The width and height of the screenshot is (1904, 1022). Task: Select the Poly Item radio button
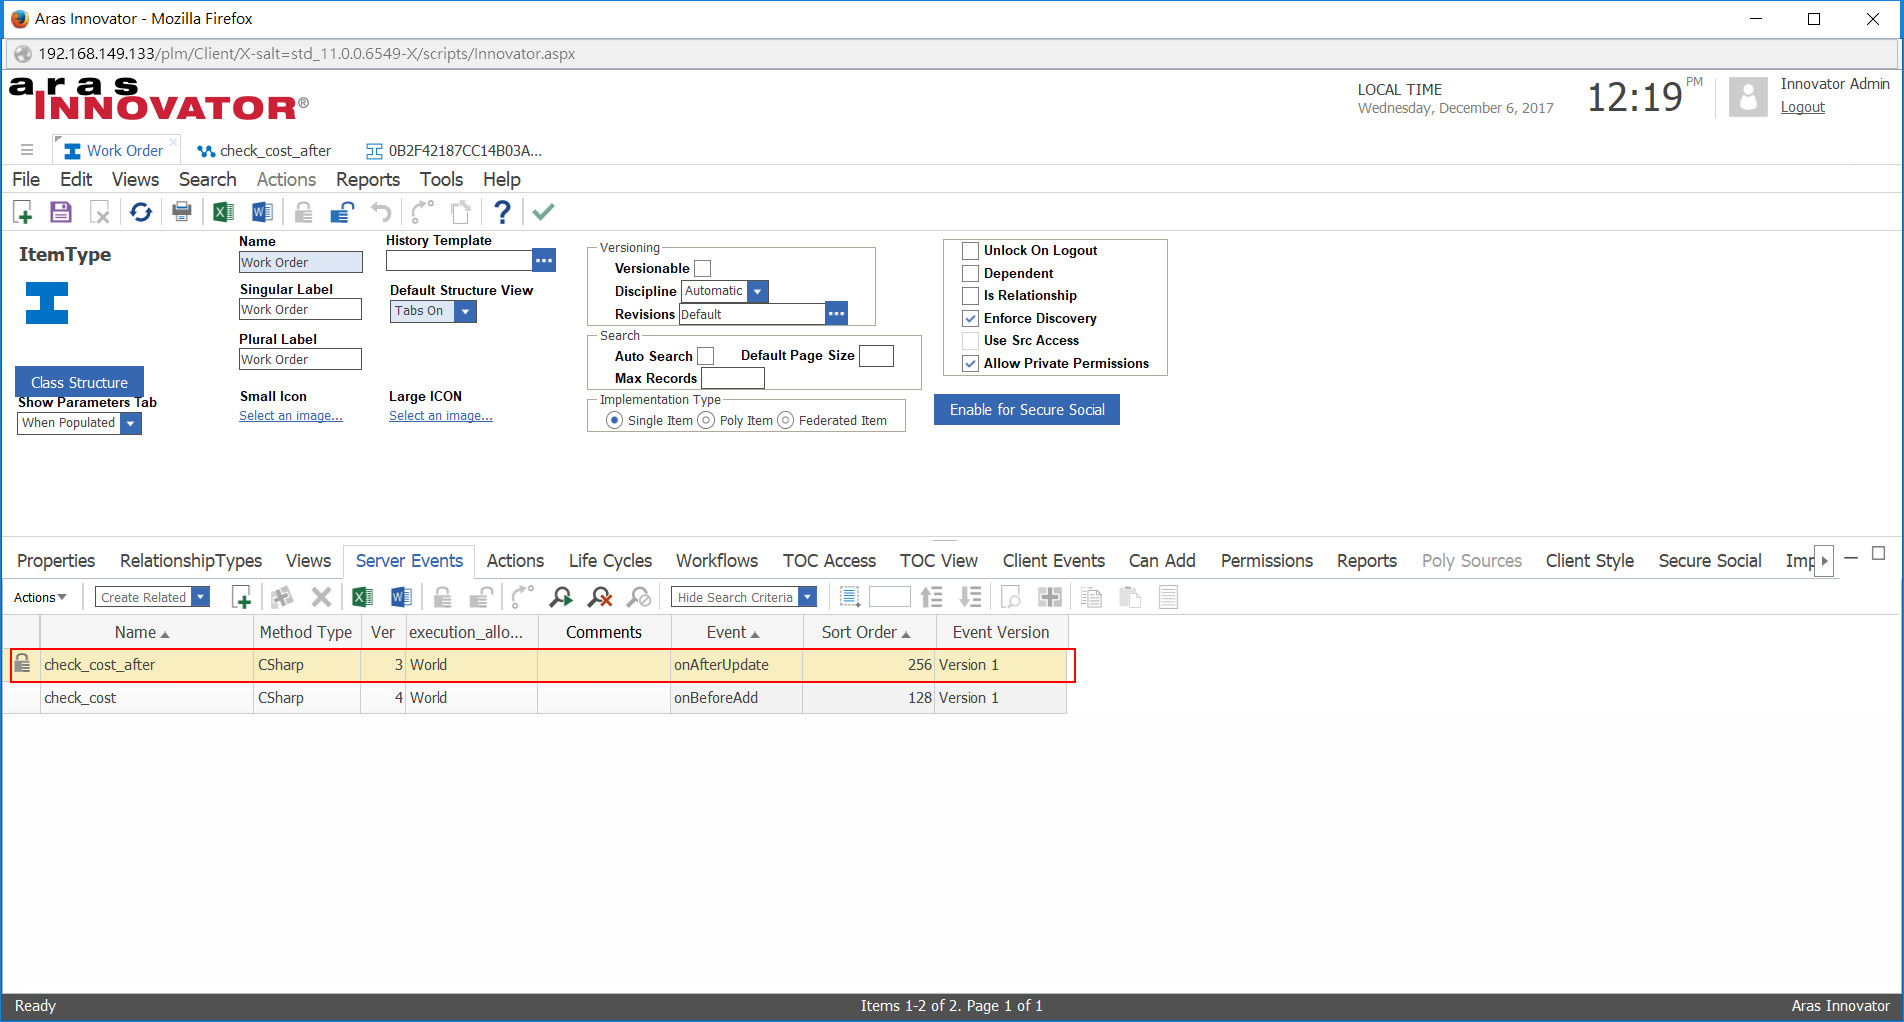[x=706, y=420]
